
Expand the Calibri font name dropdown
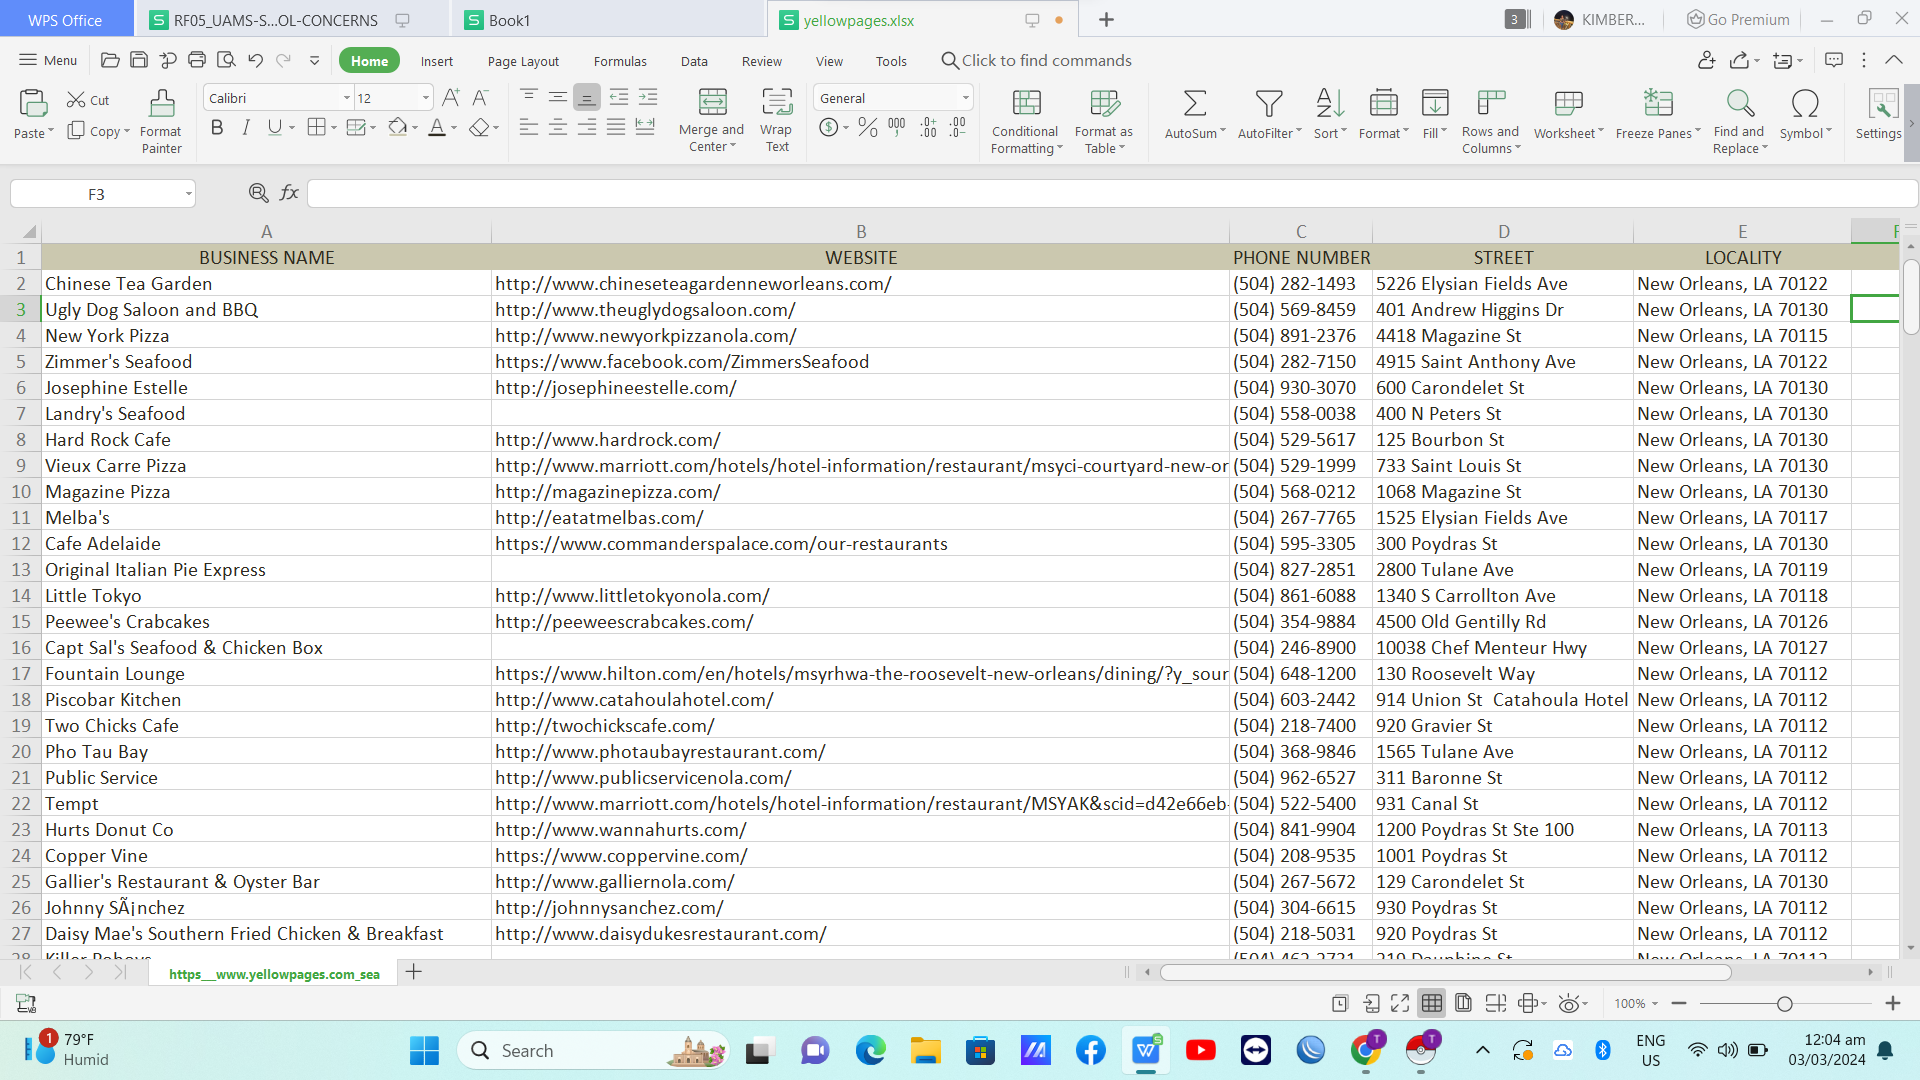click(347, 98)
